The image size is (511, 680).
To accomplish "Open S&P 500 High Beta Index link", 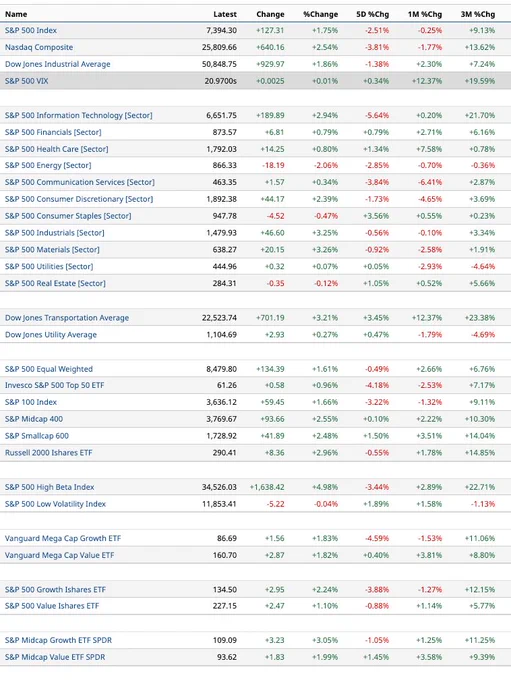I will (x=49, y=487).
